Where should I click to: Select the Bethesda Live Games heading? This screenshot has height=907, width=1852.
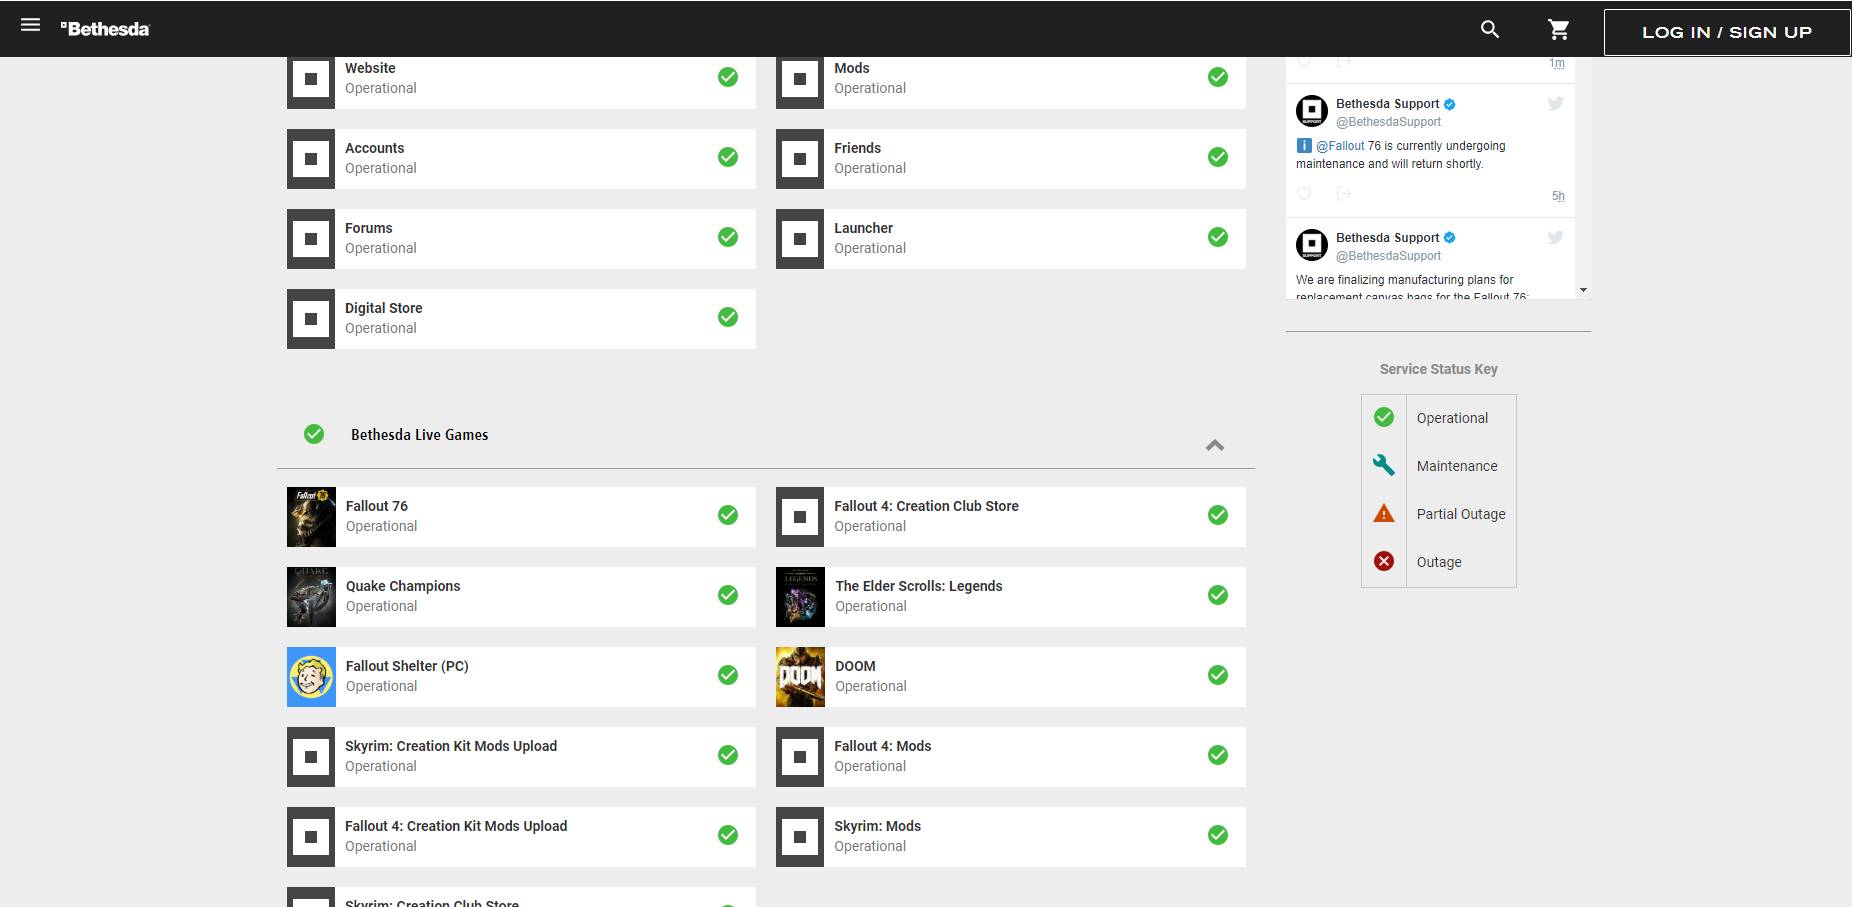point(419,435)
